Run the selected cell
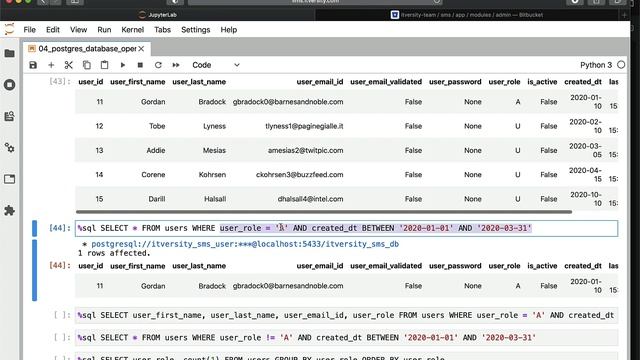This screenshot has height=360, width=640. click(122, 65)
